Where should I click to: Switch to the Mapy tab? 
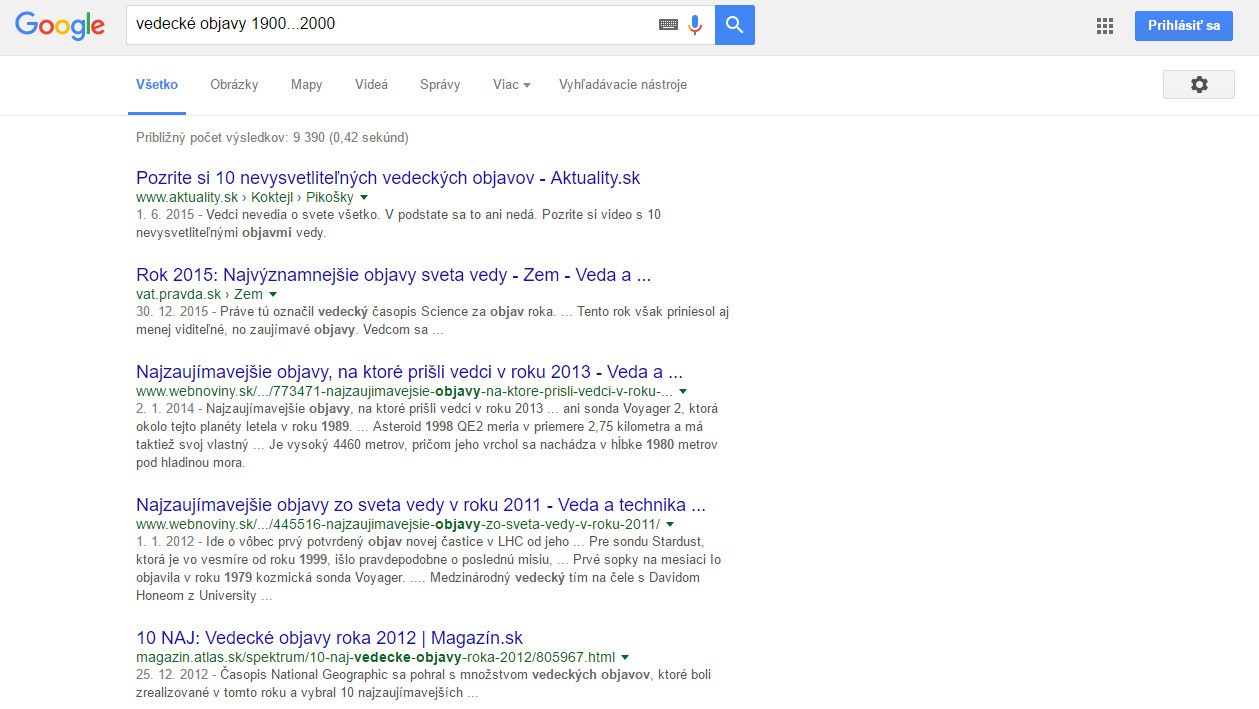[306, 85]
